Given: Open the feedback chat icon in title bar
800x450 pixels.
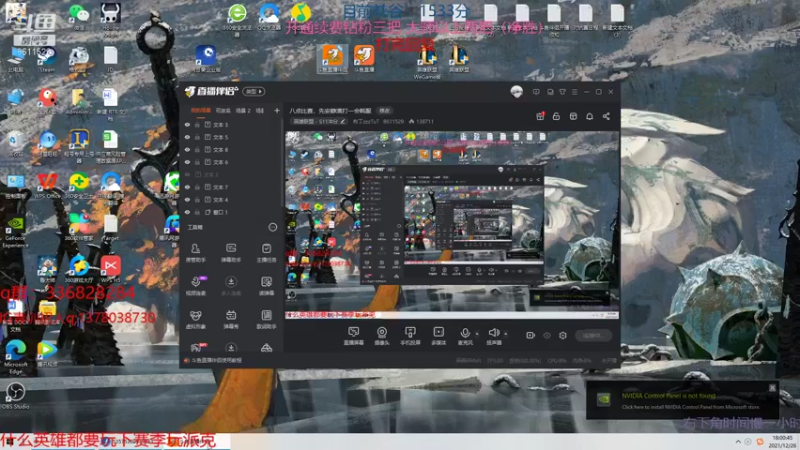Looking at the screenshot, I should pyautogui.click(x=536, y=92).
